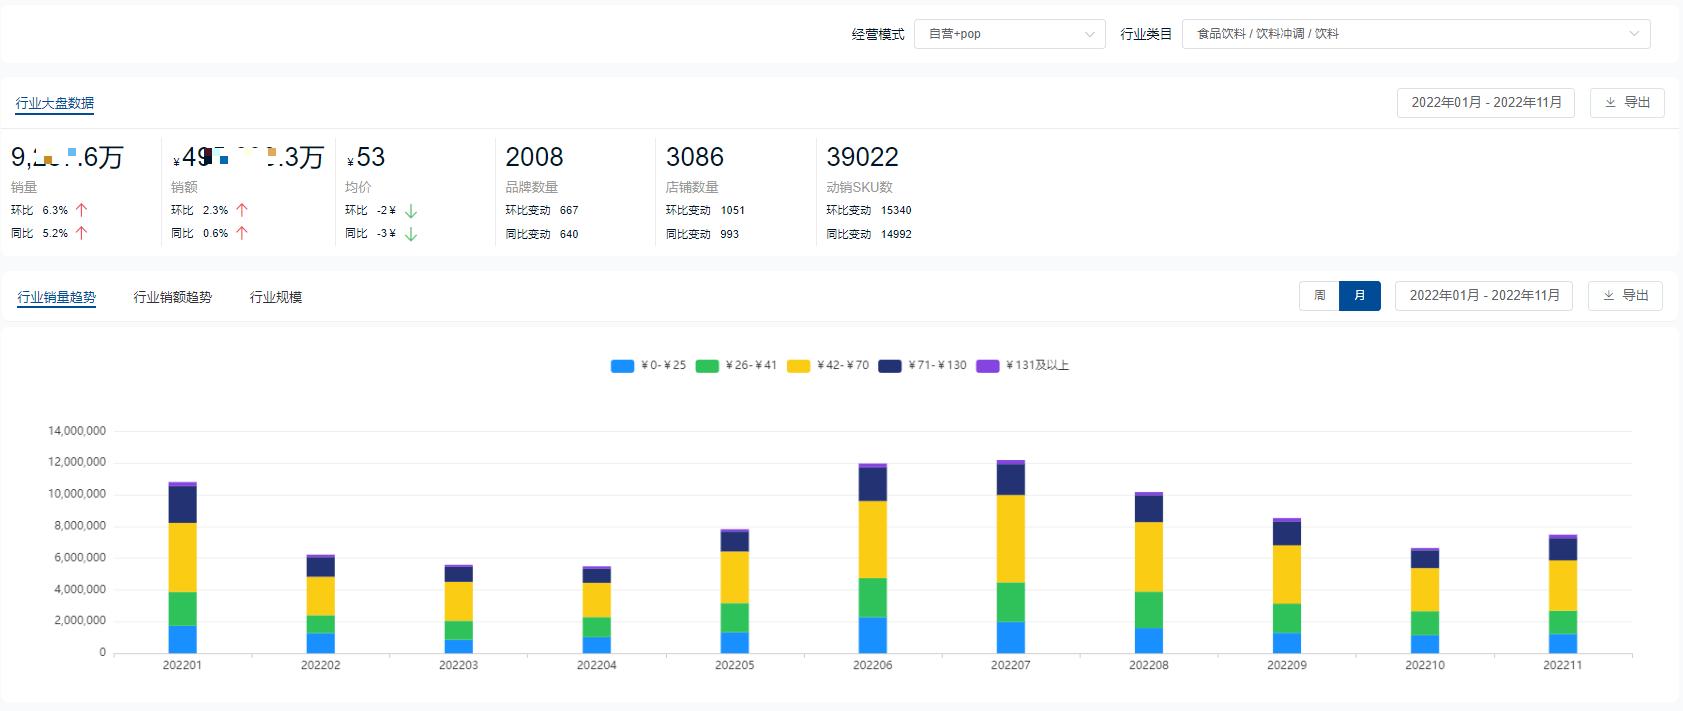Click the top 导出 export button

1627,103
